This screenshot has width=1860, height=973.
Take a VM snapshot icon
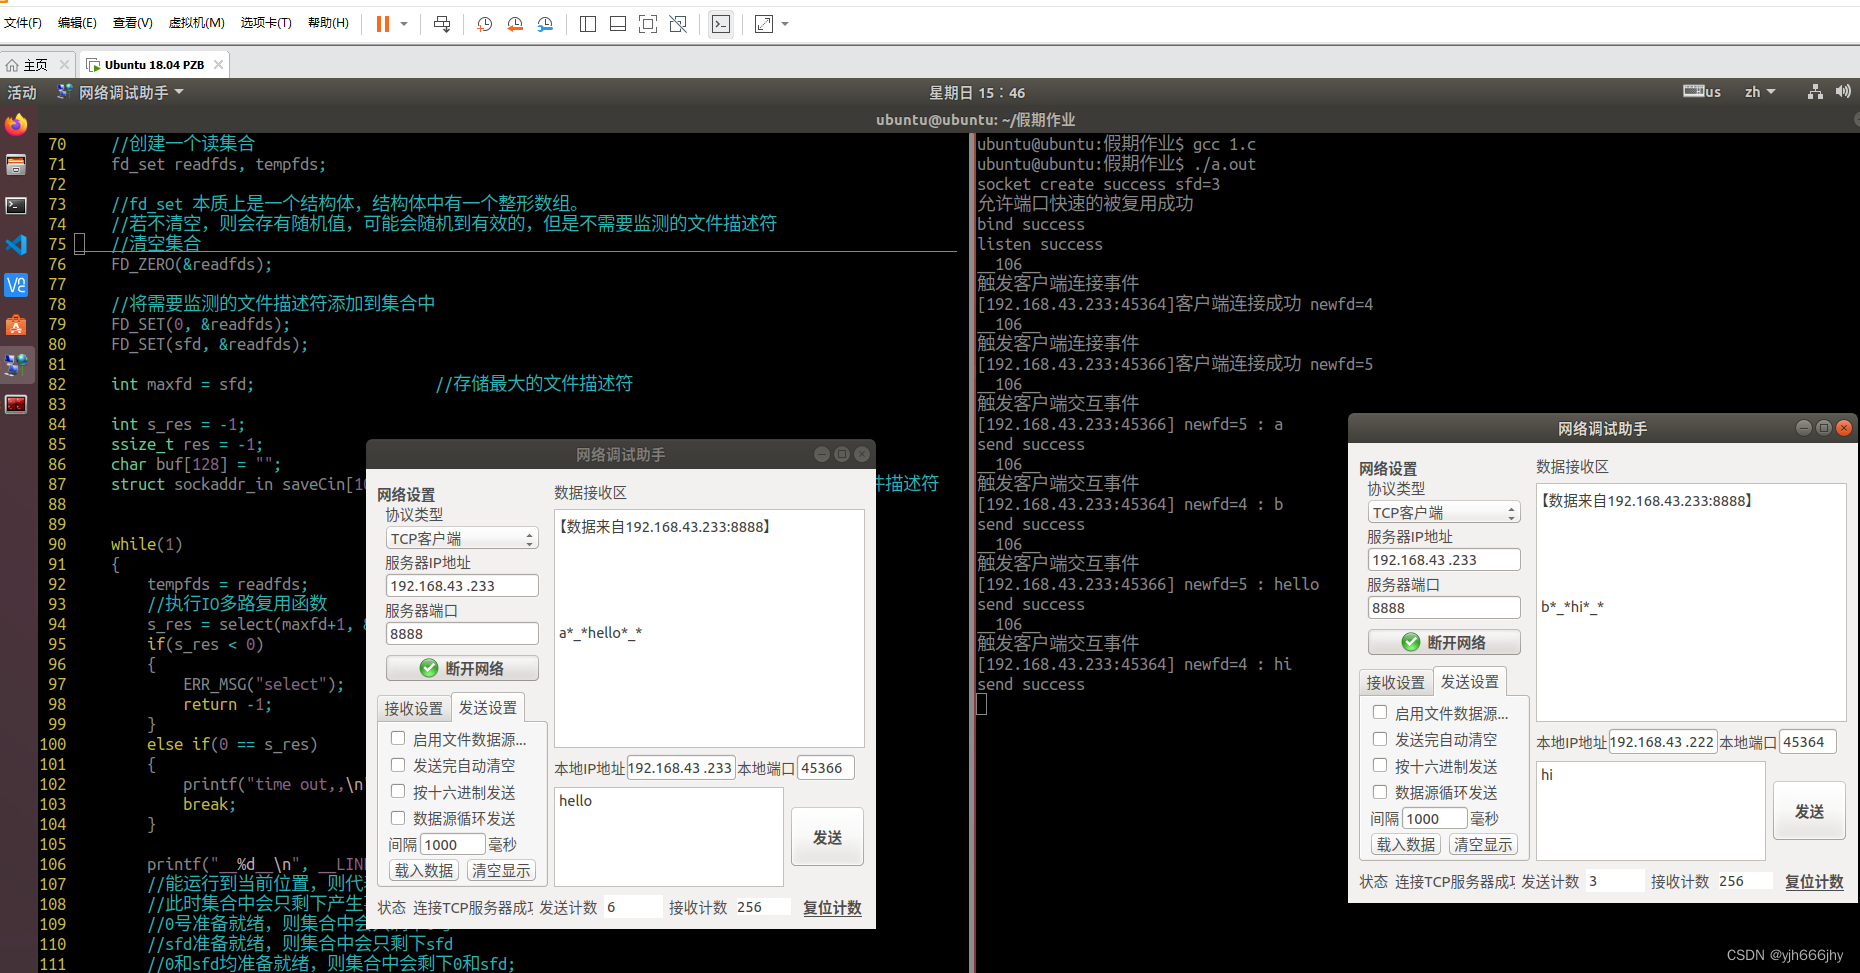pyautogui.click(x=485, y=24)
